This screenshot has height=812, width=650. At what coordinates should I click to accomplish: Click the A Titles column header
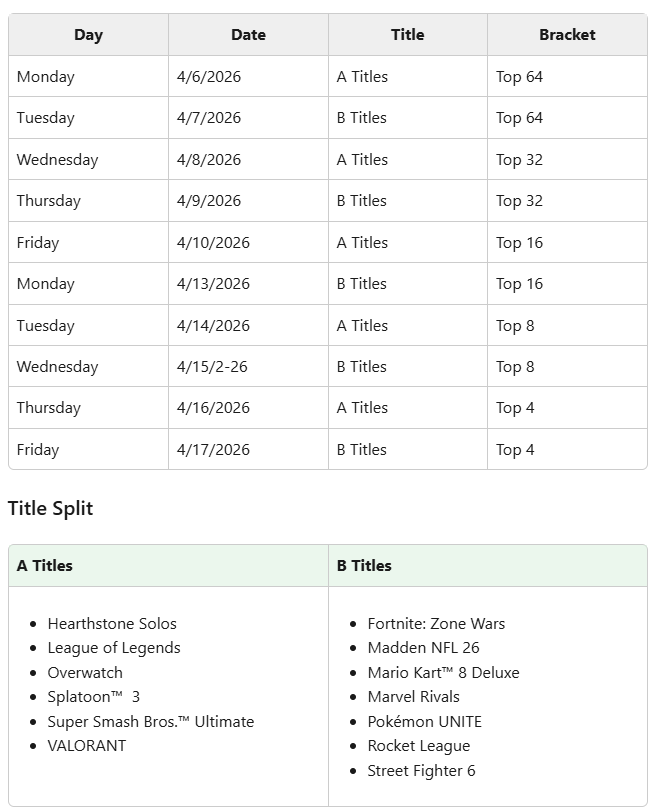click(x=45, y=566)
